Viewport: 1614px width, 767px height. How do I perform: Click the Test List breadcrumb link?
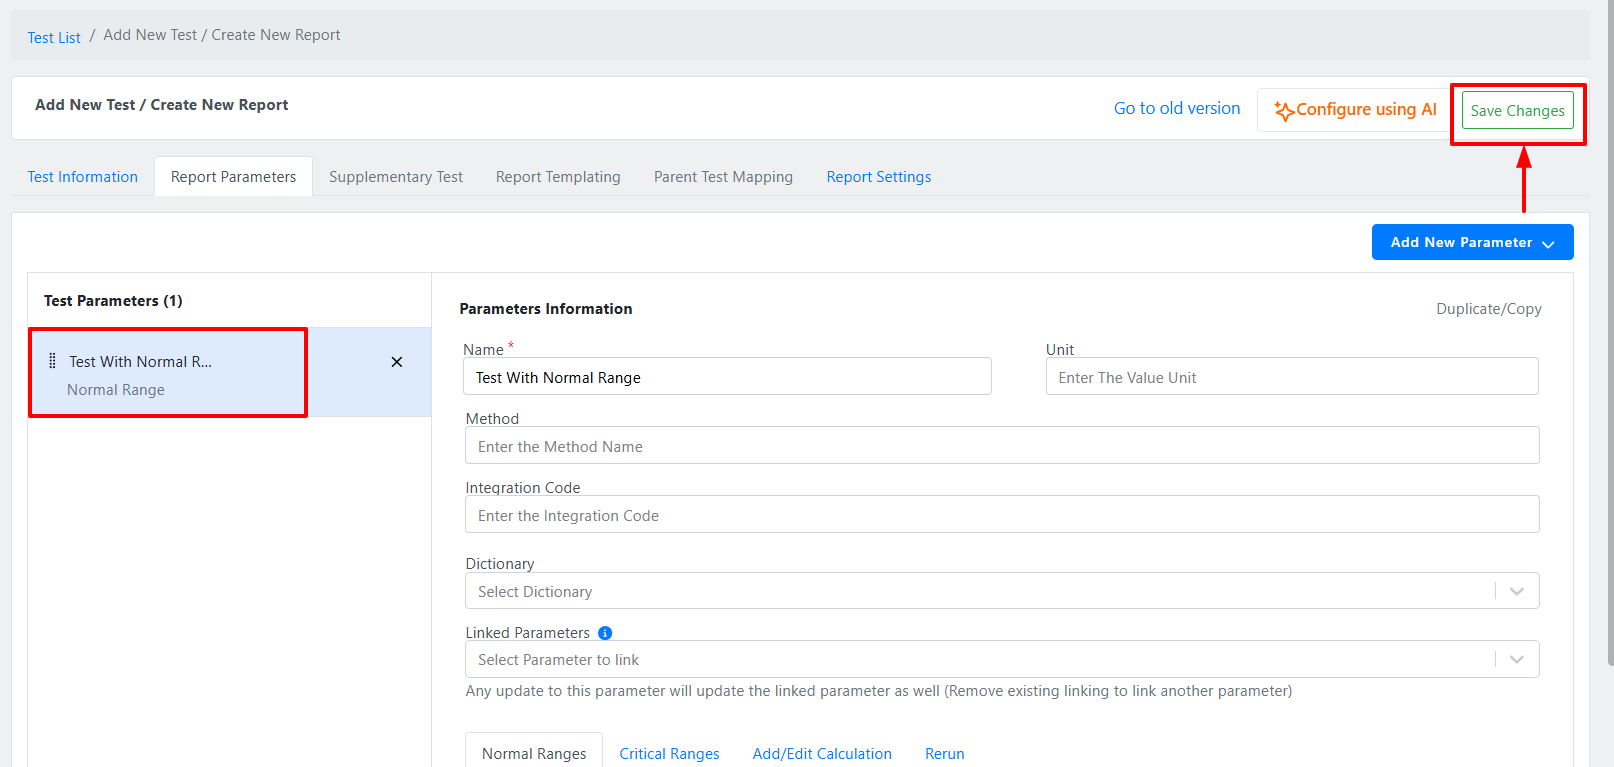tap(54, 37)
